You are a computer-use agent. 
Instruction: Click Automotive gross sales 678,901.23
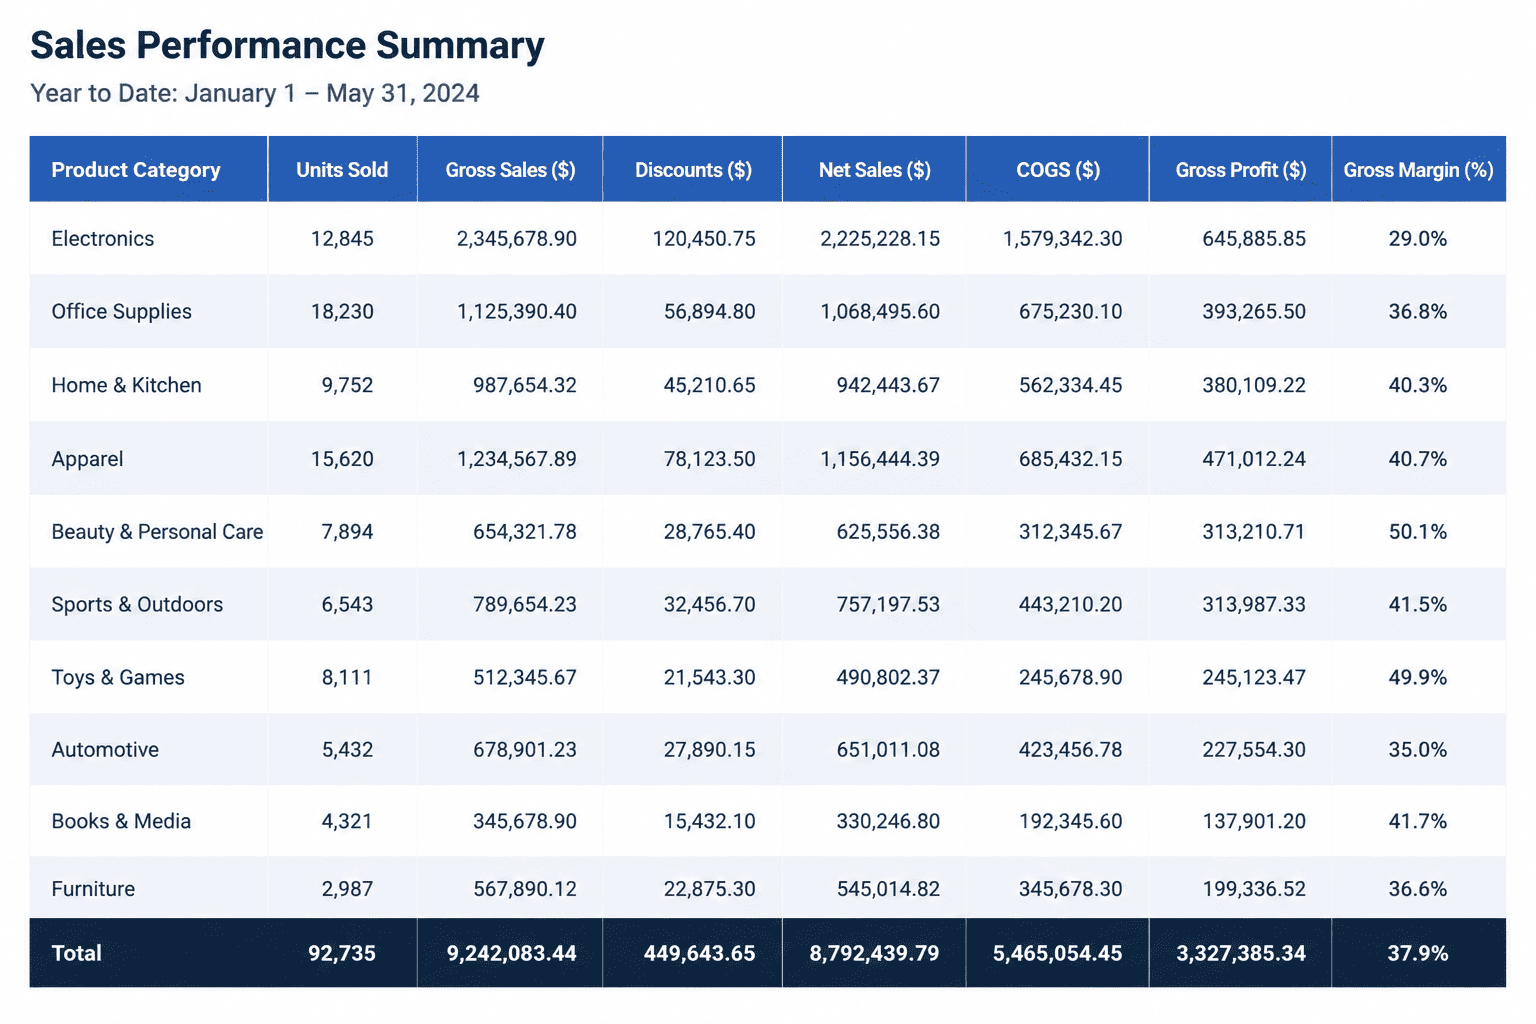(525, 750)
